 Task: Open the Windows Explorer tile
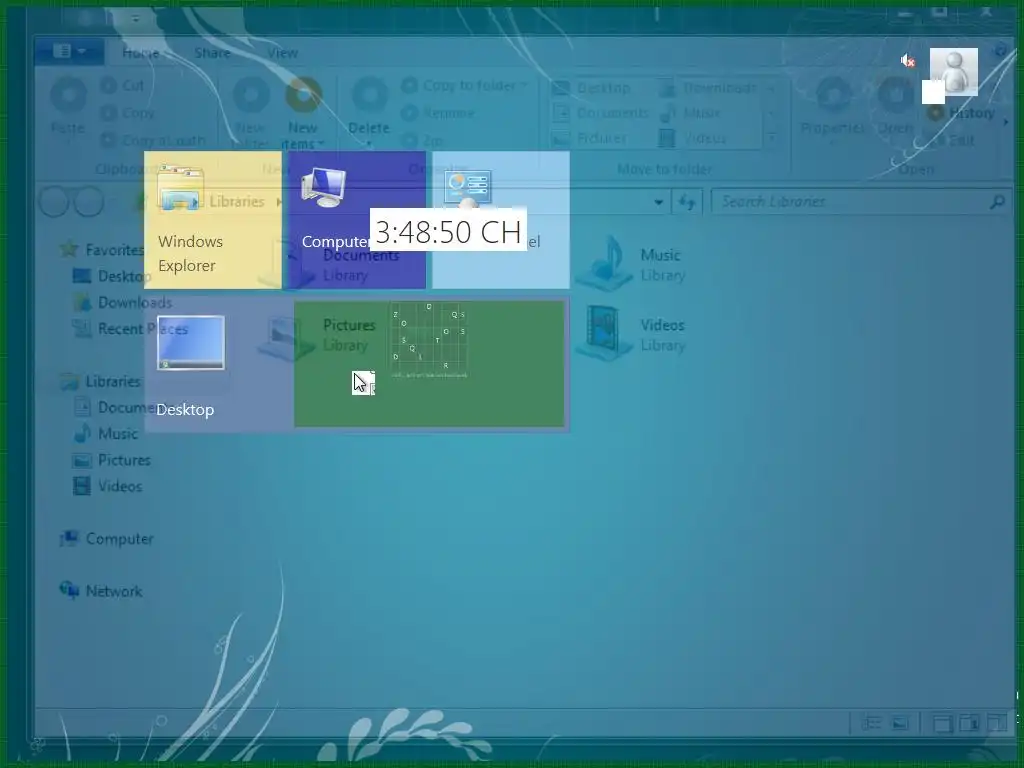(213, 220)
